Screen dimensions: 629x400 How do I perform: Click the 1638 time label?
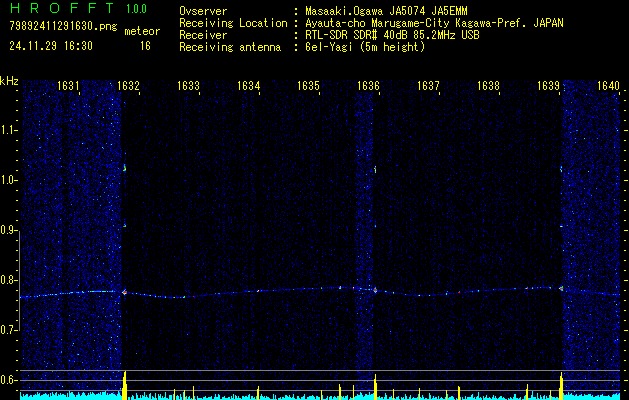pyautogui.click(x=488, y=87)
